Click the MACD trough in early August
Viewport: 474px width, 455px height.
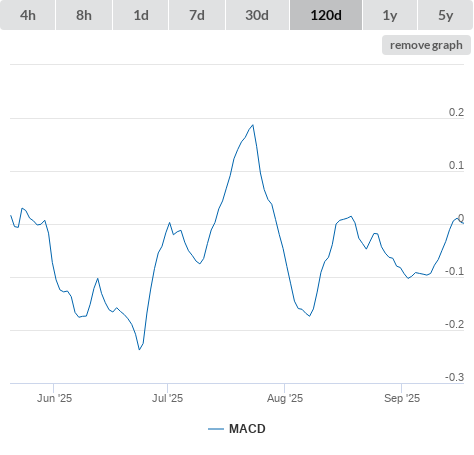tap(310, 316)
